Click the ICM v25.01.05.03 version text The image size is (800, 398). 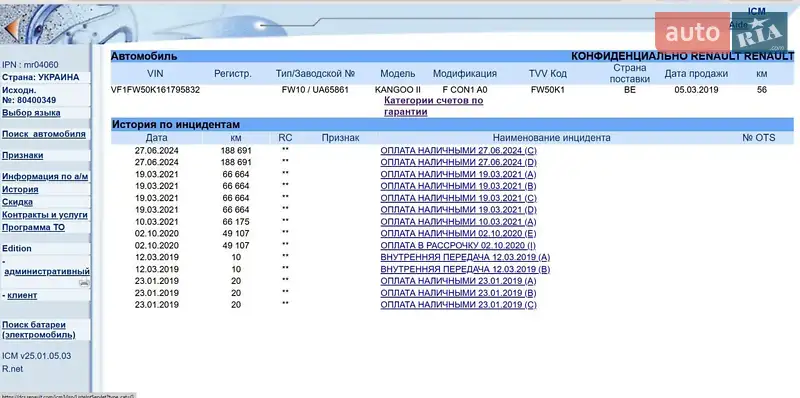click(37, 356)
